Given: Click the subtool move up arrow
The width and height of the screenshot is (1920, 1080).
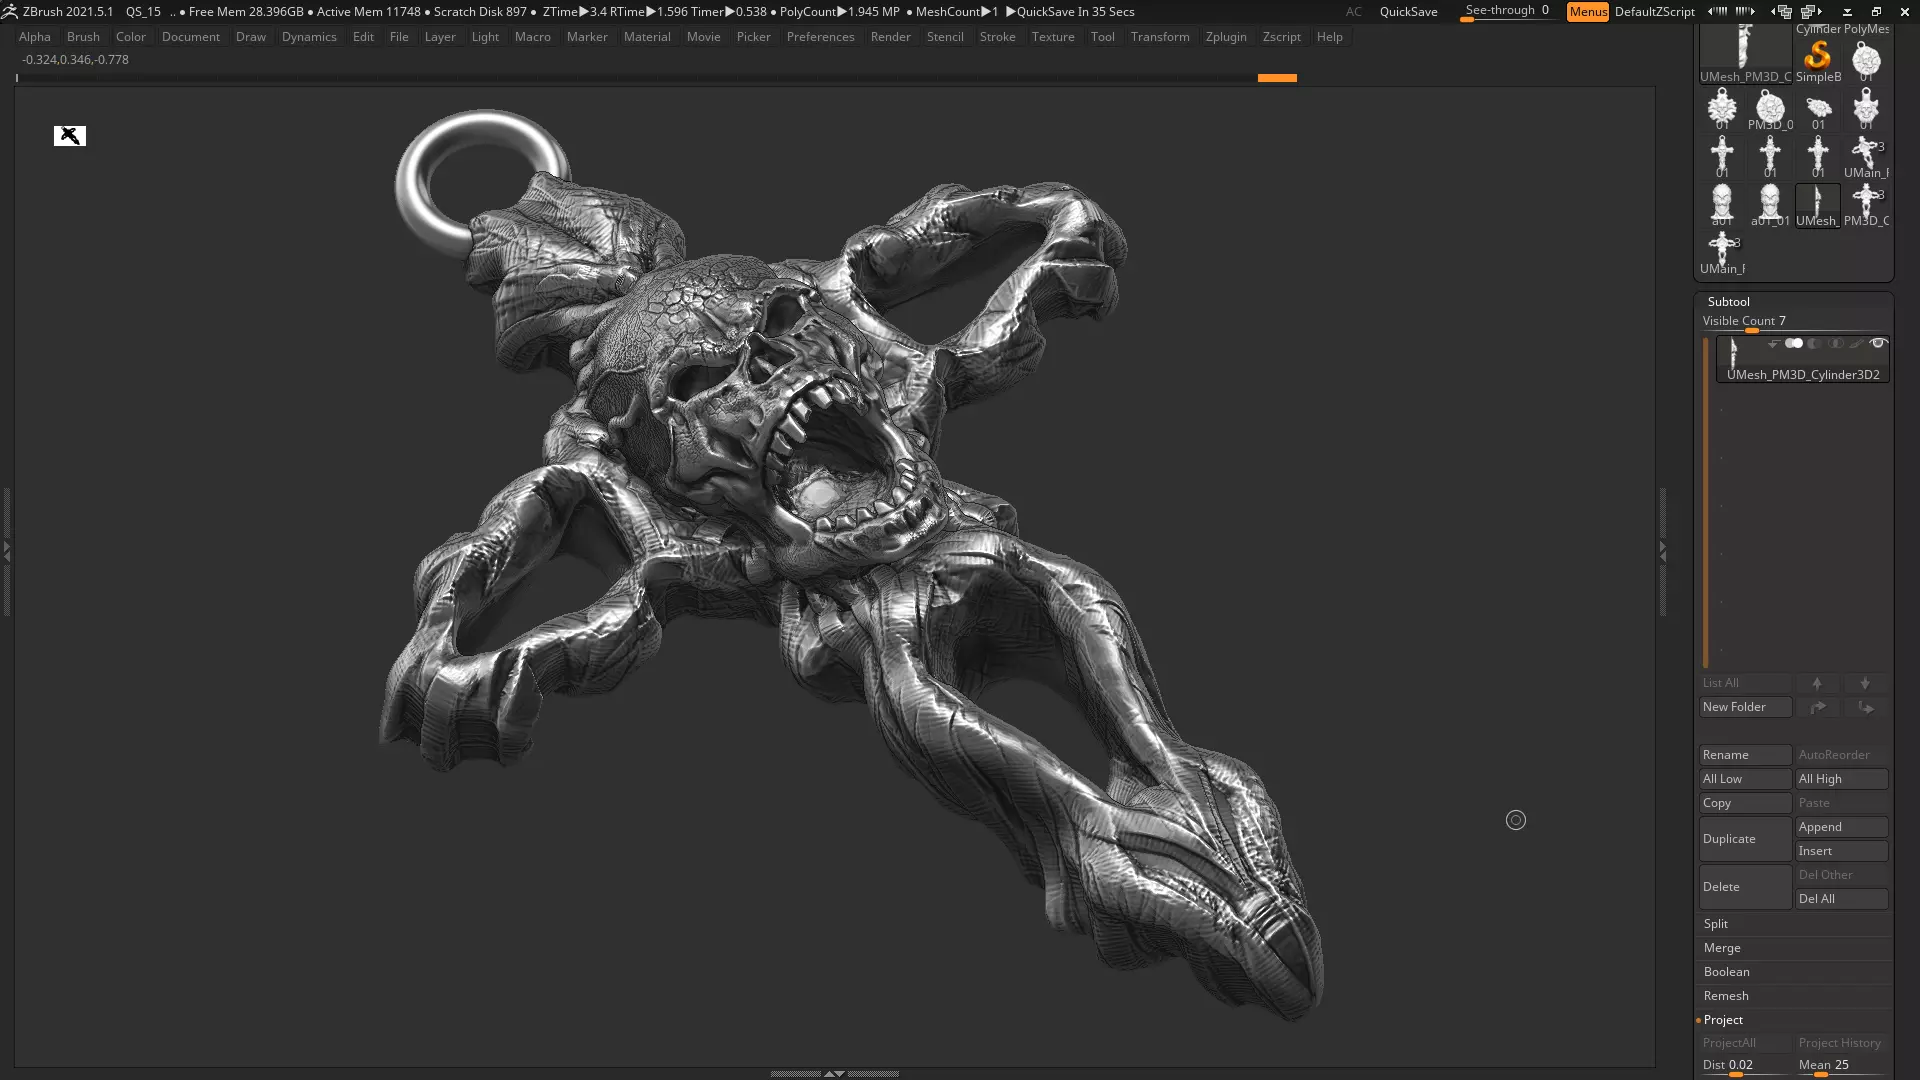Looking at the screenshot, I should pyautogui.click(x=1817, y=683).
